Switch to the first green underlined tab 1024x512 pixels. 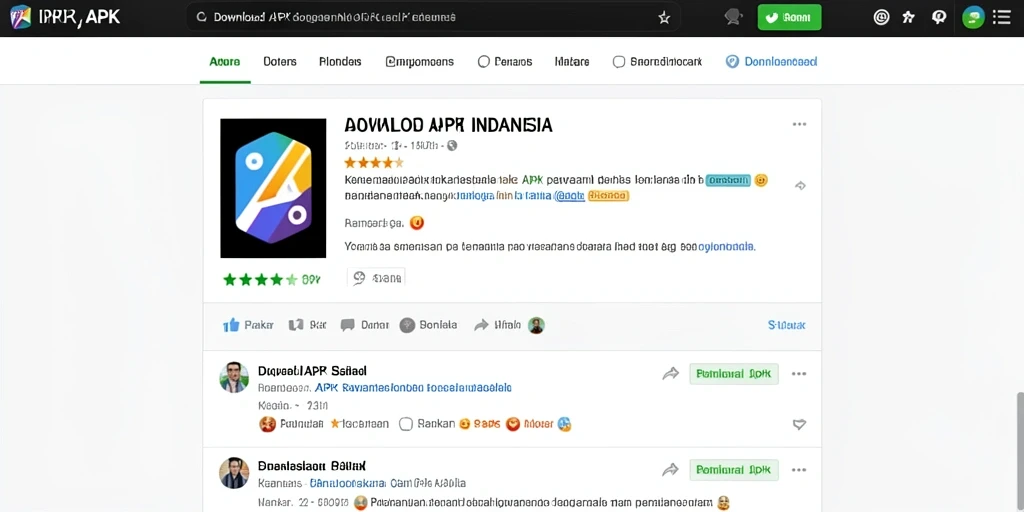point(225,62)
